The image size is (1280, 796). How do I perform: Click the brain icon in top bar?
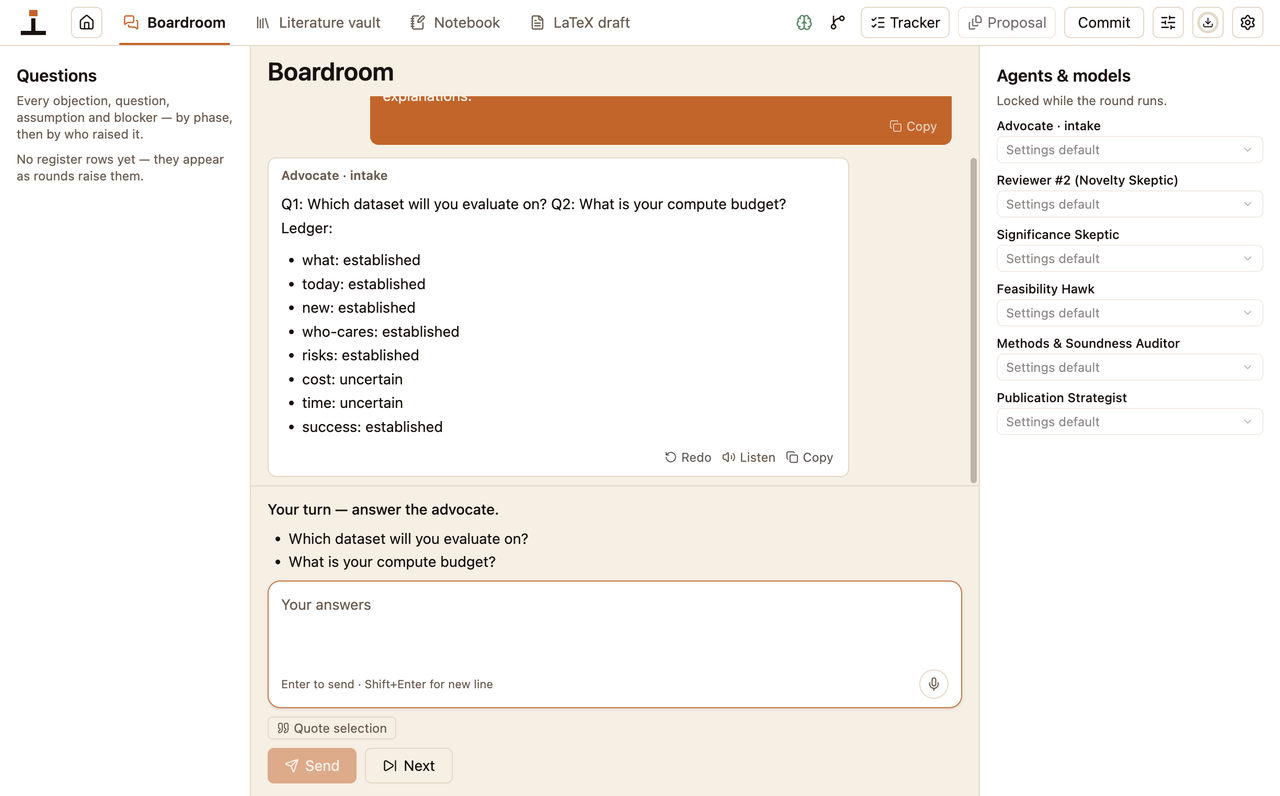point(804,22)
